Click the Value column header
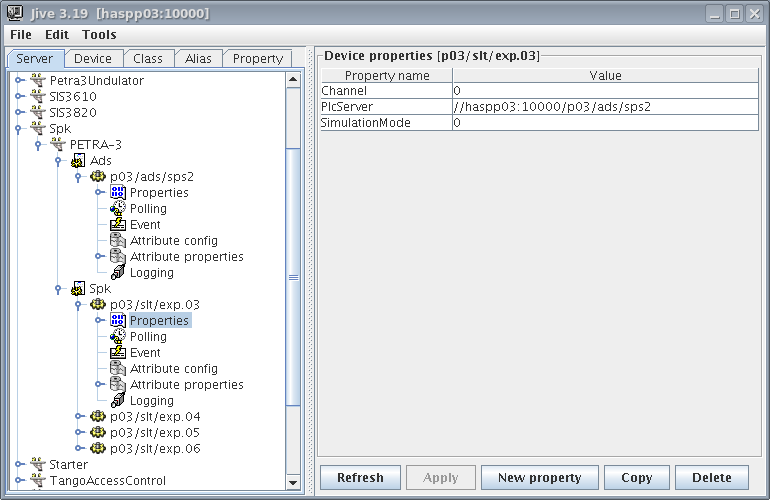The image size is (770, 500). 605,76
